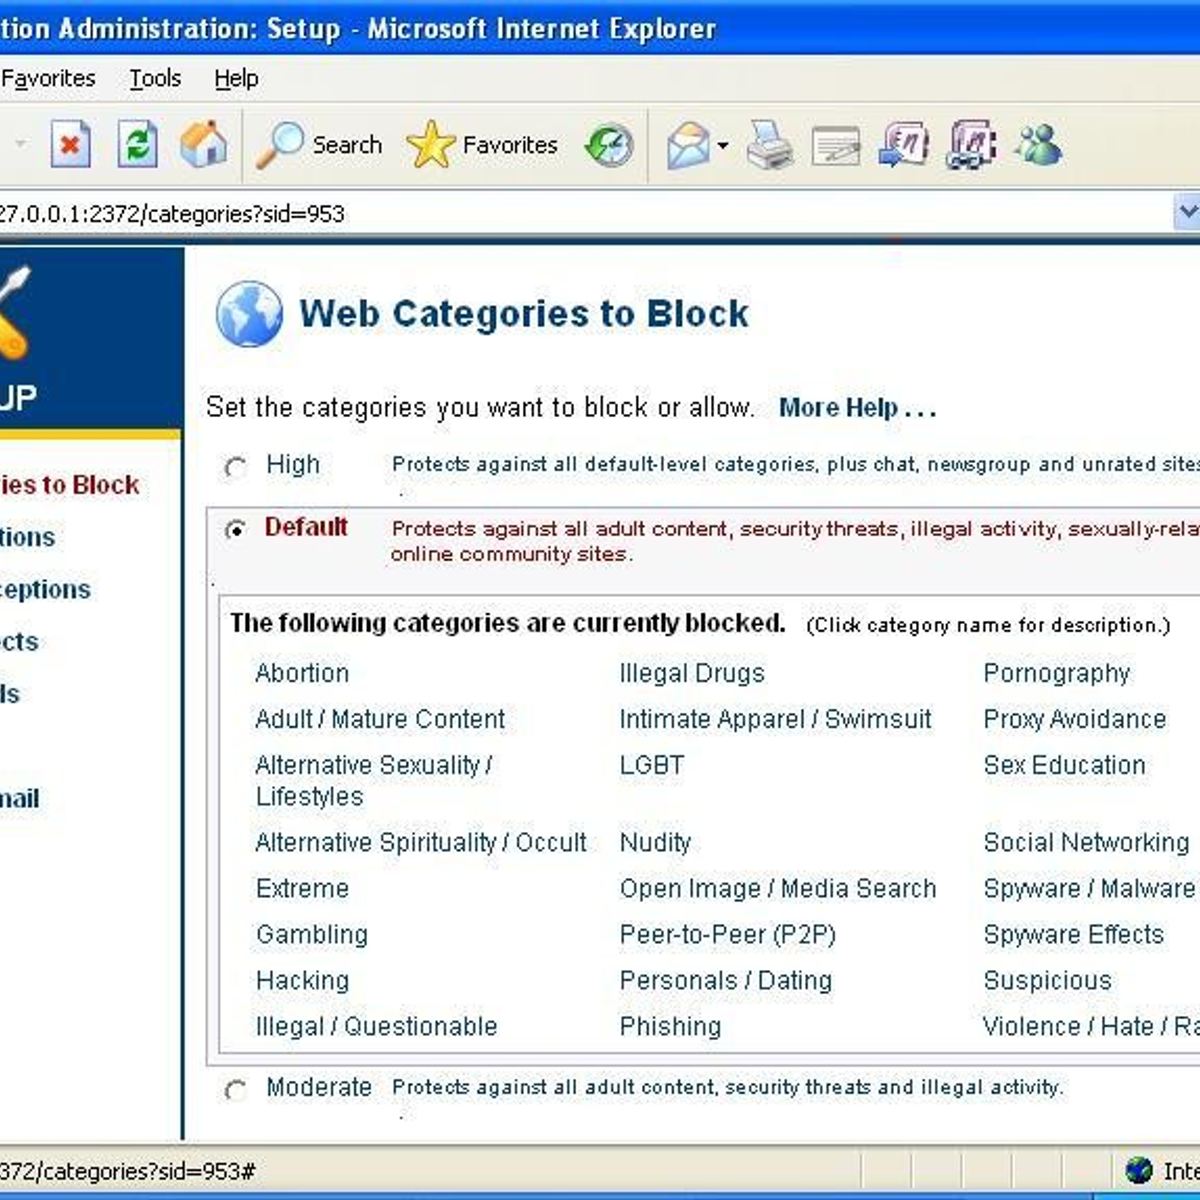This screenshot has height=1200, width=1200.
Task: Go to the Home page icon
Action: pos(203,146)
